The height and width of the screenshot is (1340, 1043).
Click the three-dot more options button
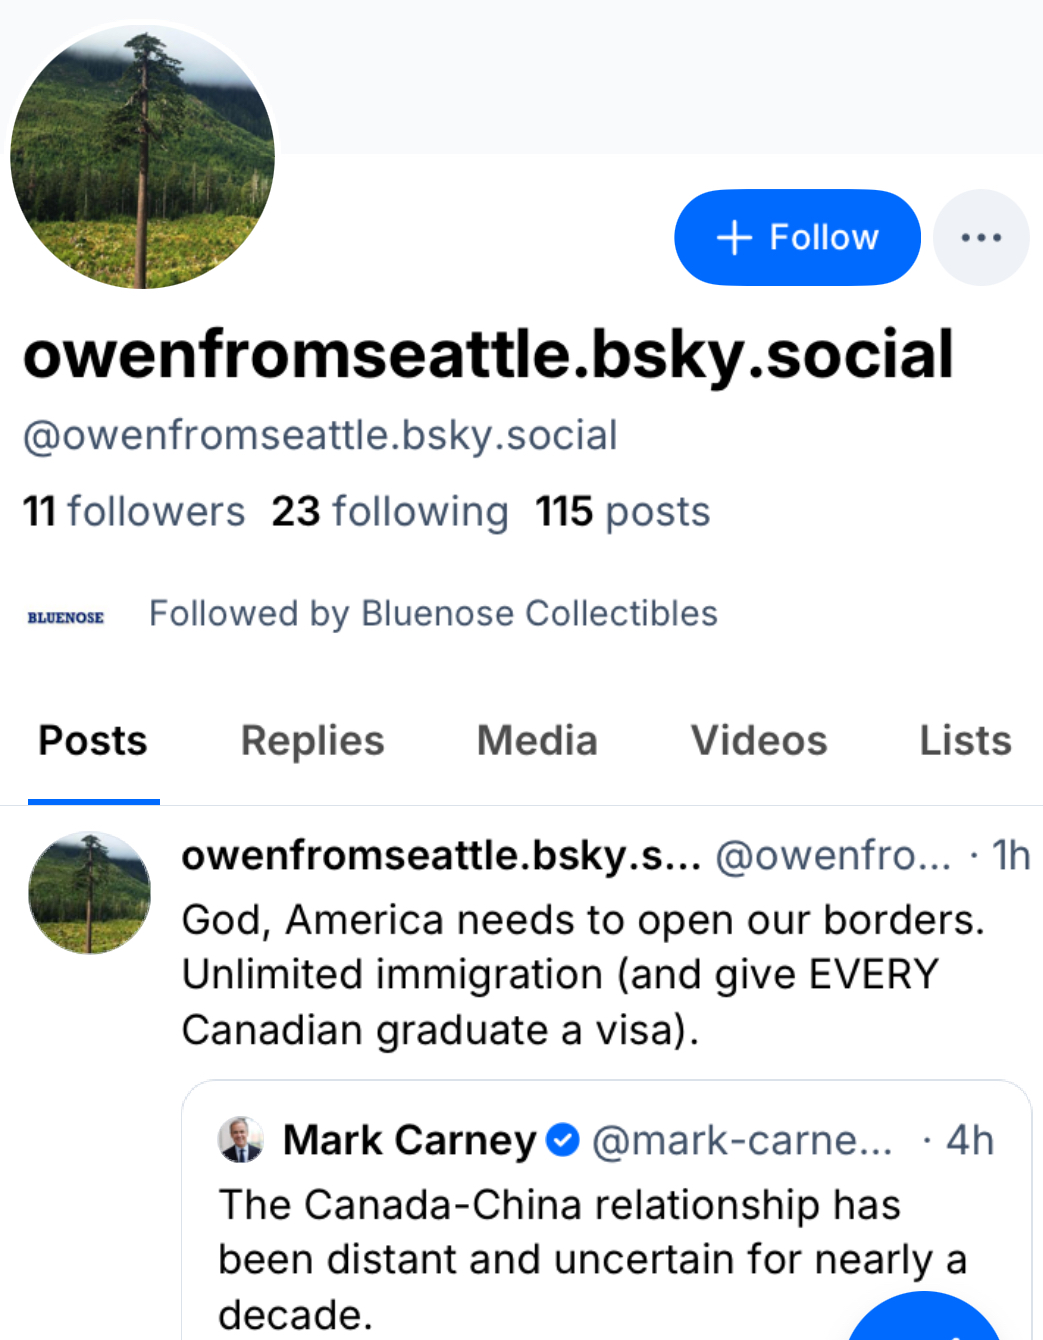[x=980, y=238]
